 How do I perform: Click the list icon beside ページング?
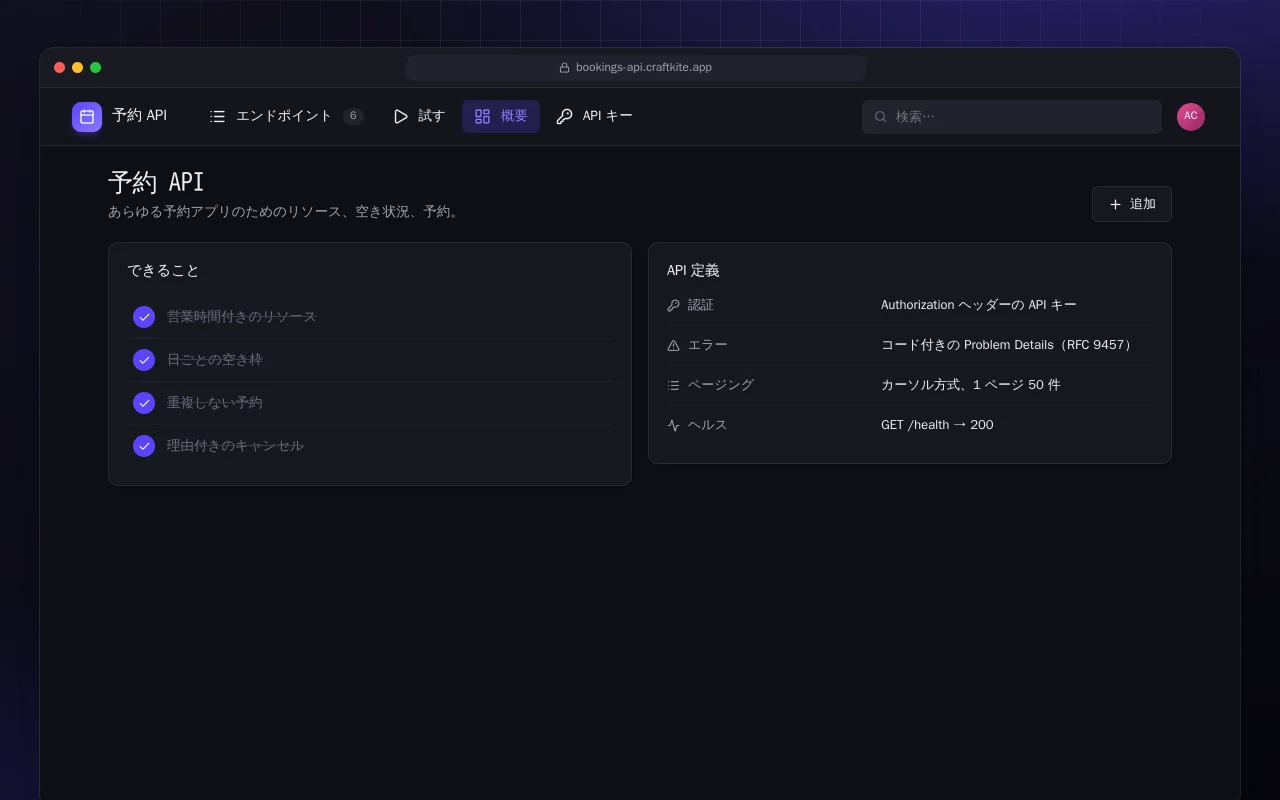pyautogui.click(x=673, y=385)
